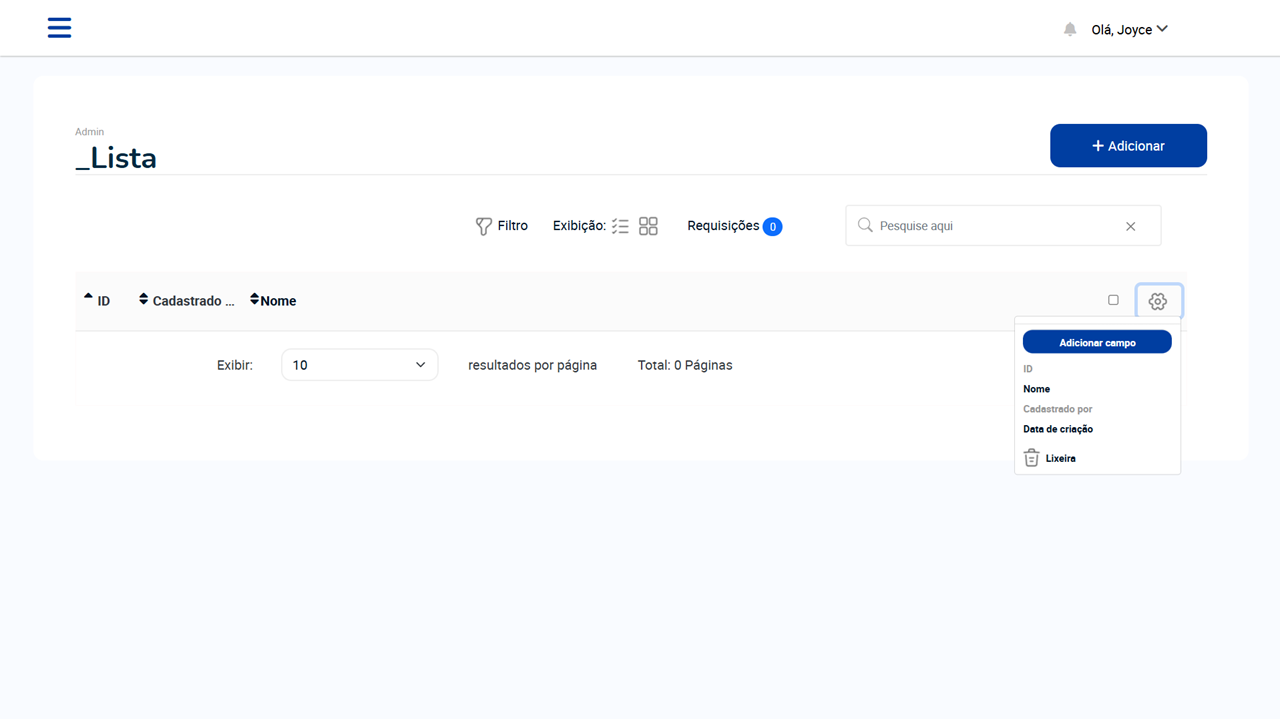Sort table by ID column

pyautogui.click(x=97, y=300)
